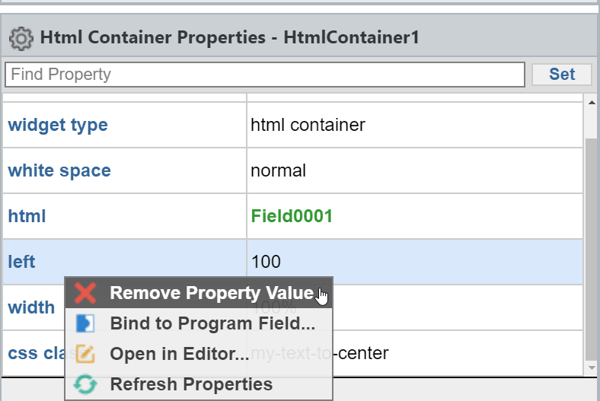Screen dimensions: 600x401
Task: Select Remove Property Value menu entry
Action: pyautogui.click(x=199, y=293)
